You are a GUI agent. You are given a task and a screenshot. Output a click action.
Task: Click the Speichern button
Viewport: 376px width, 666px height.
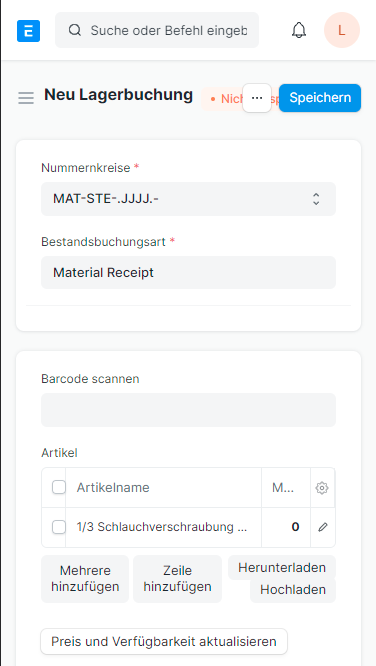tap(320, 98)
